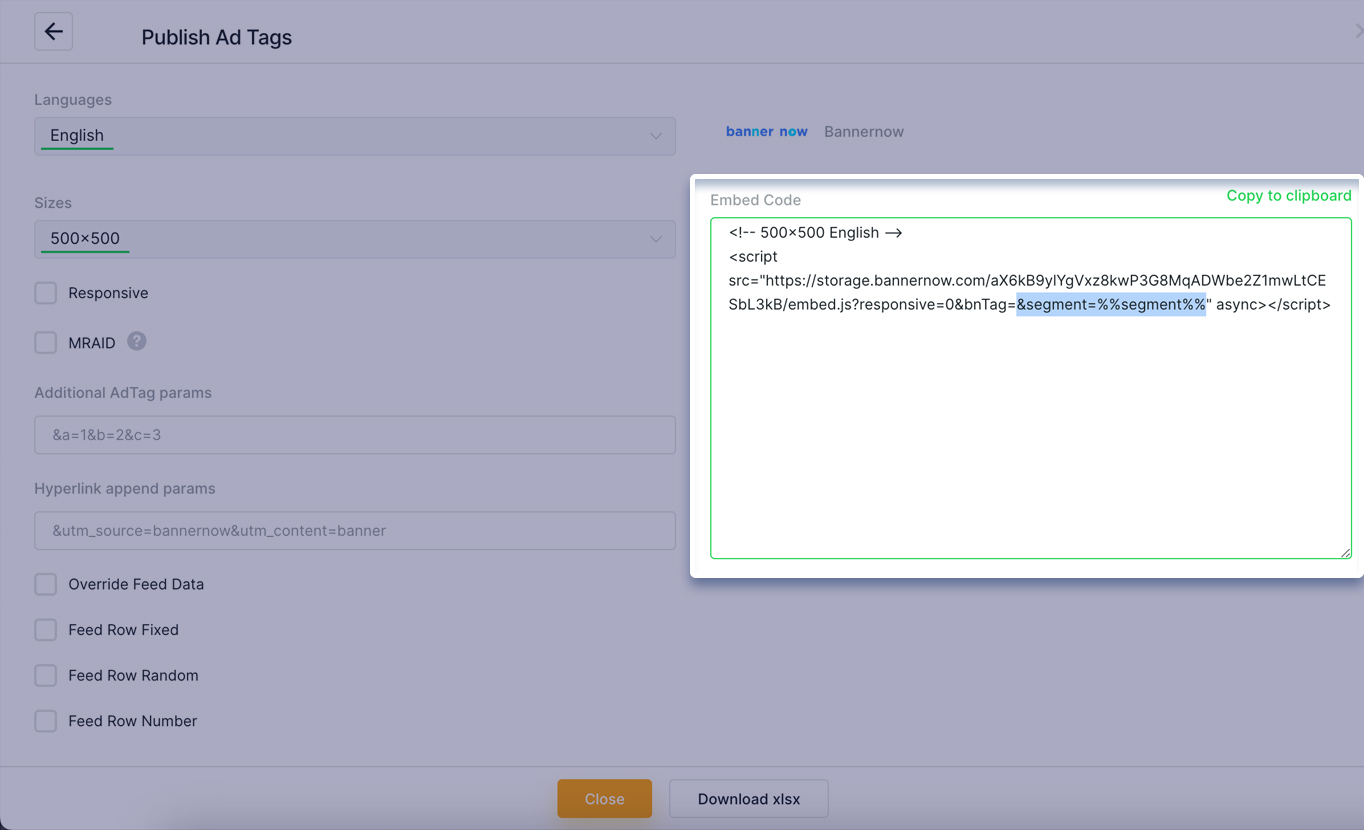Click the Hyperlink append params field
This screenshot has height=830, width=1364.
point(355,531)
